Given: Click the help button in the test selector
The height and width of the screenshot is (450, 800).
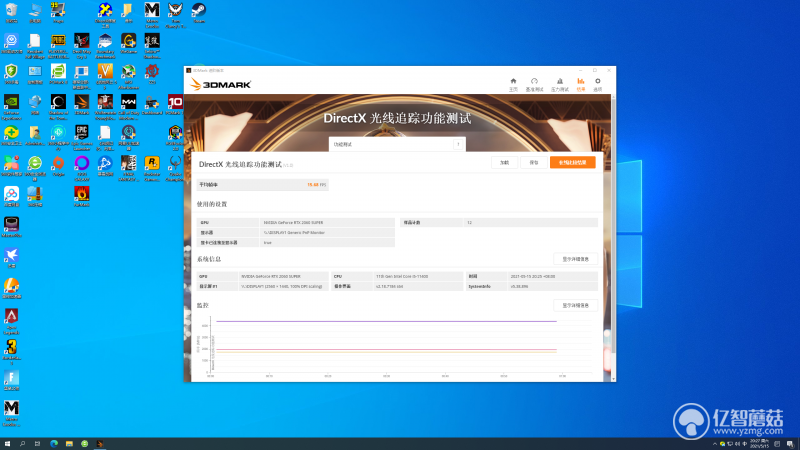Looking at the screenshot, I should (458, 144).
